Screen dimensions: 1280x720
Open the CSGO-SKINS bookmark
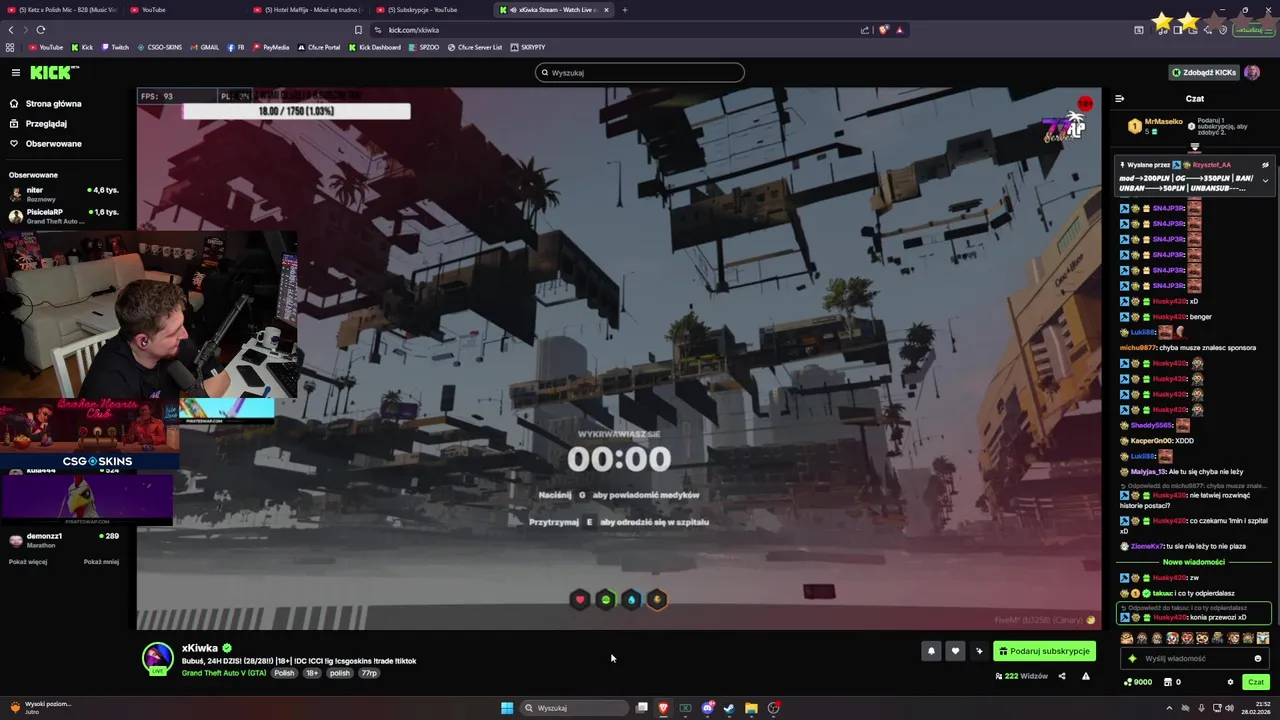(x=159, y=47)
